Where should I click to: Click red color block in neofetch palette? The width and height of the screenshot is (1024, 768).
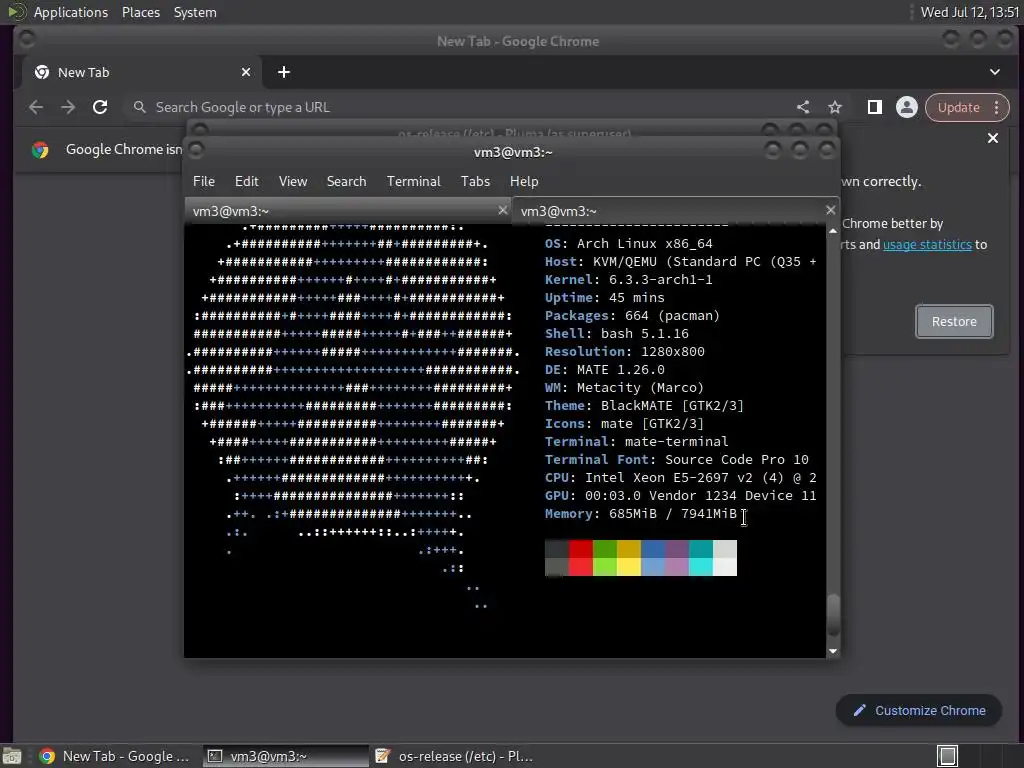tap(581, 558)
